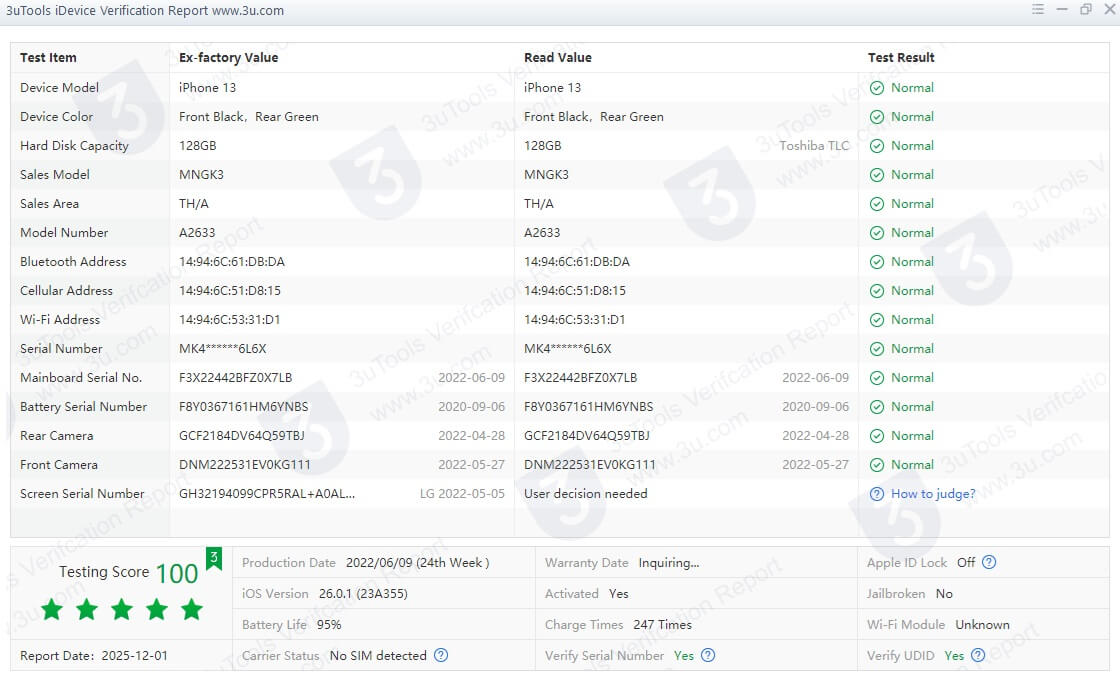Open the title bar hamburger menu

[1038, 10]
